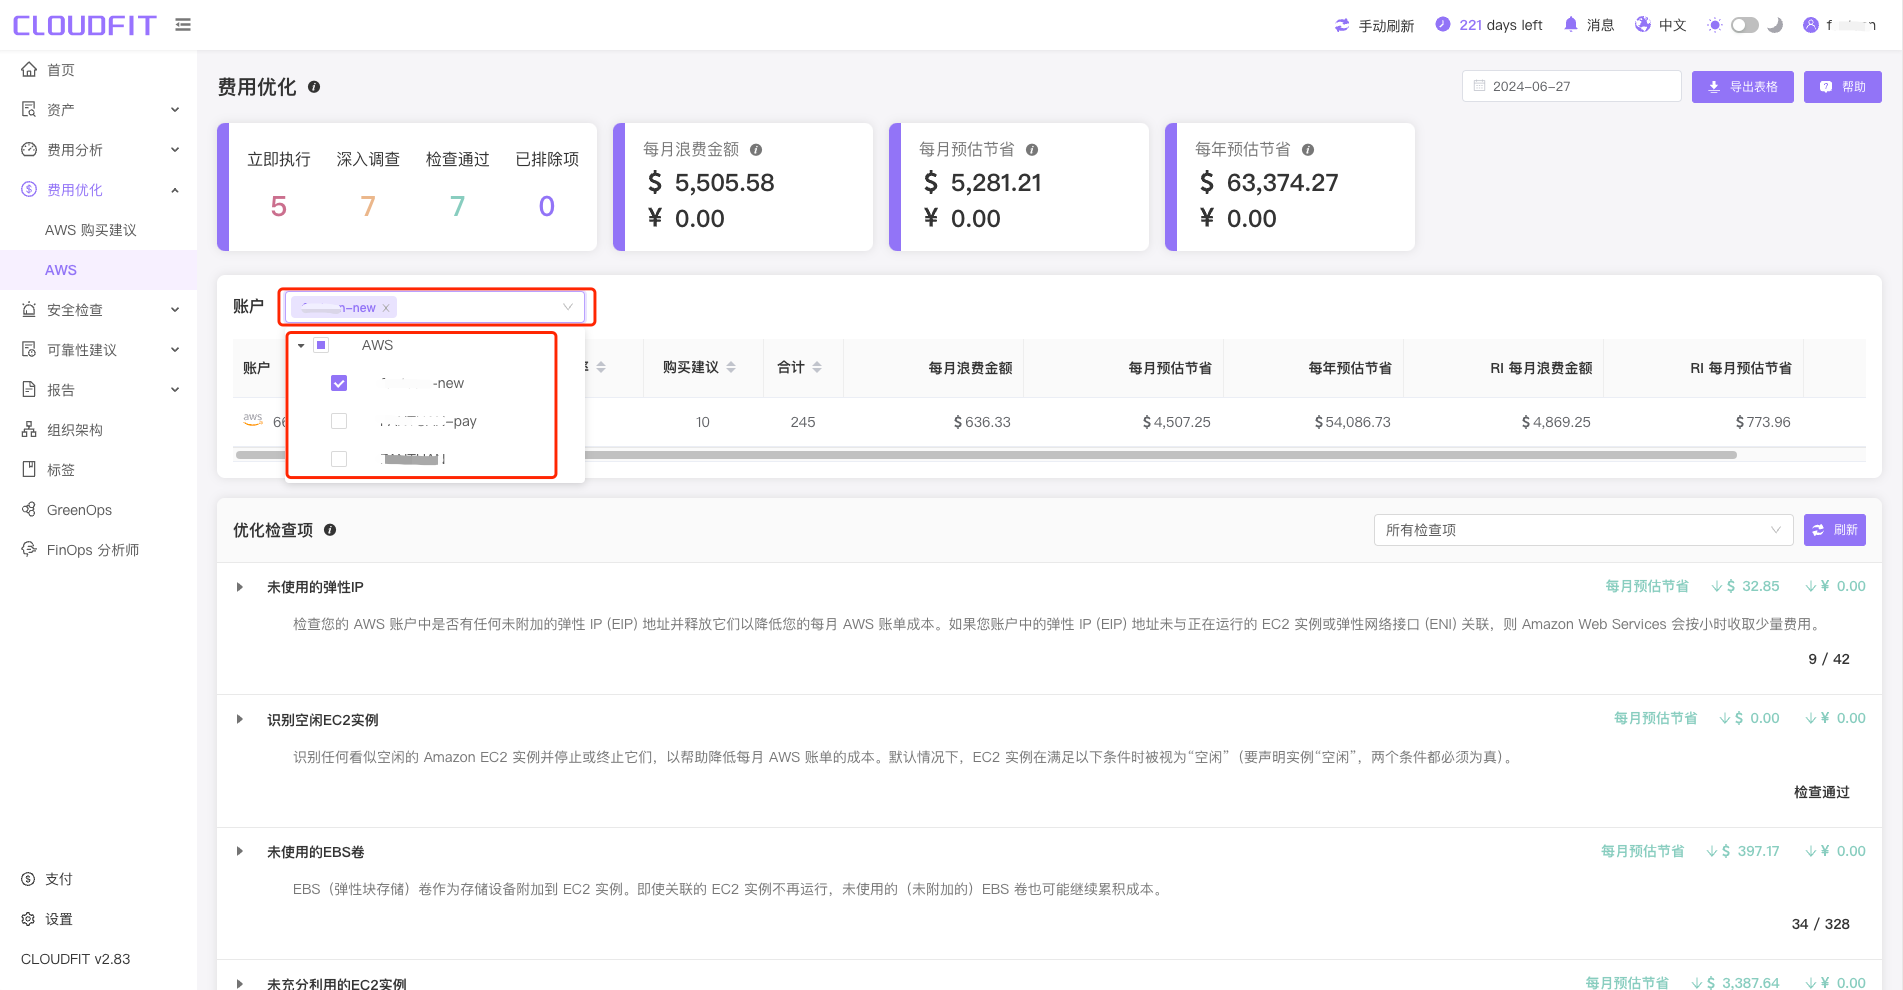Click info icon beside 每月预估节省 card

[x=1032, y=150]
